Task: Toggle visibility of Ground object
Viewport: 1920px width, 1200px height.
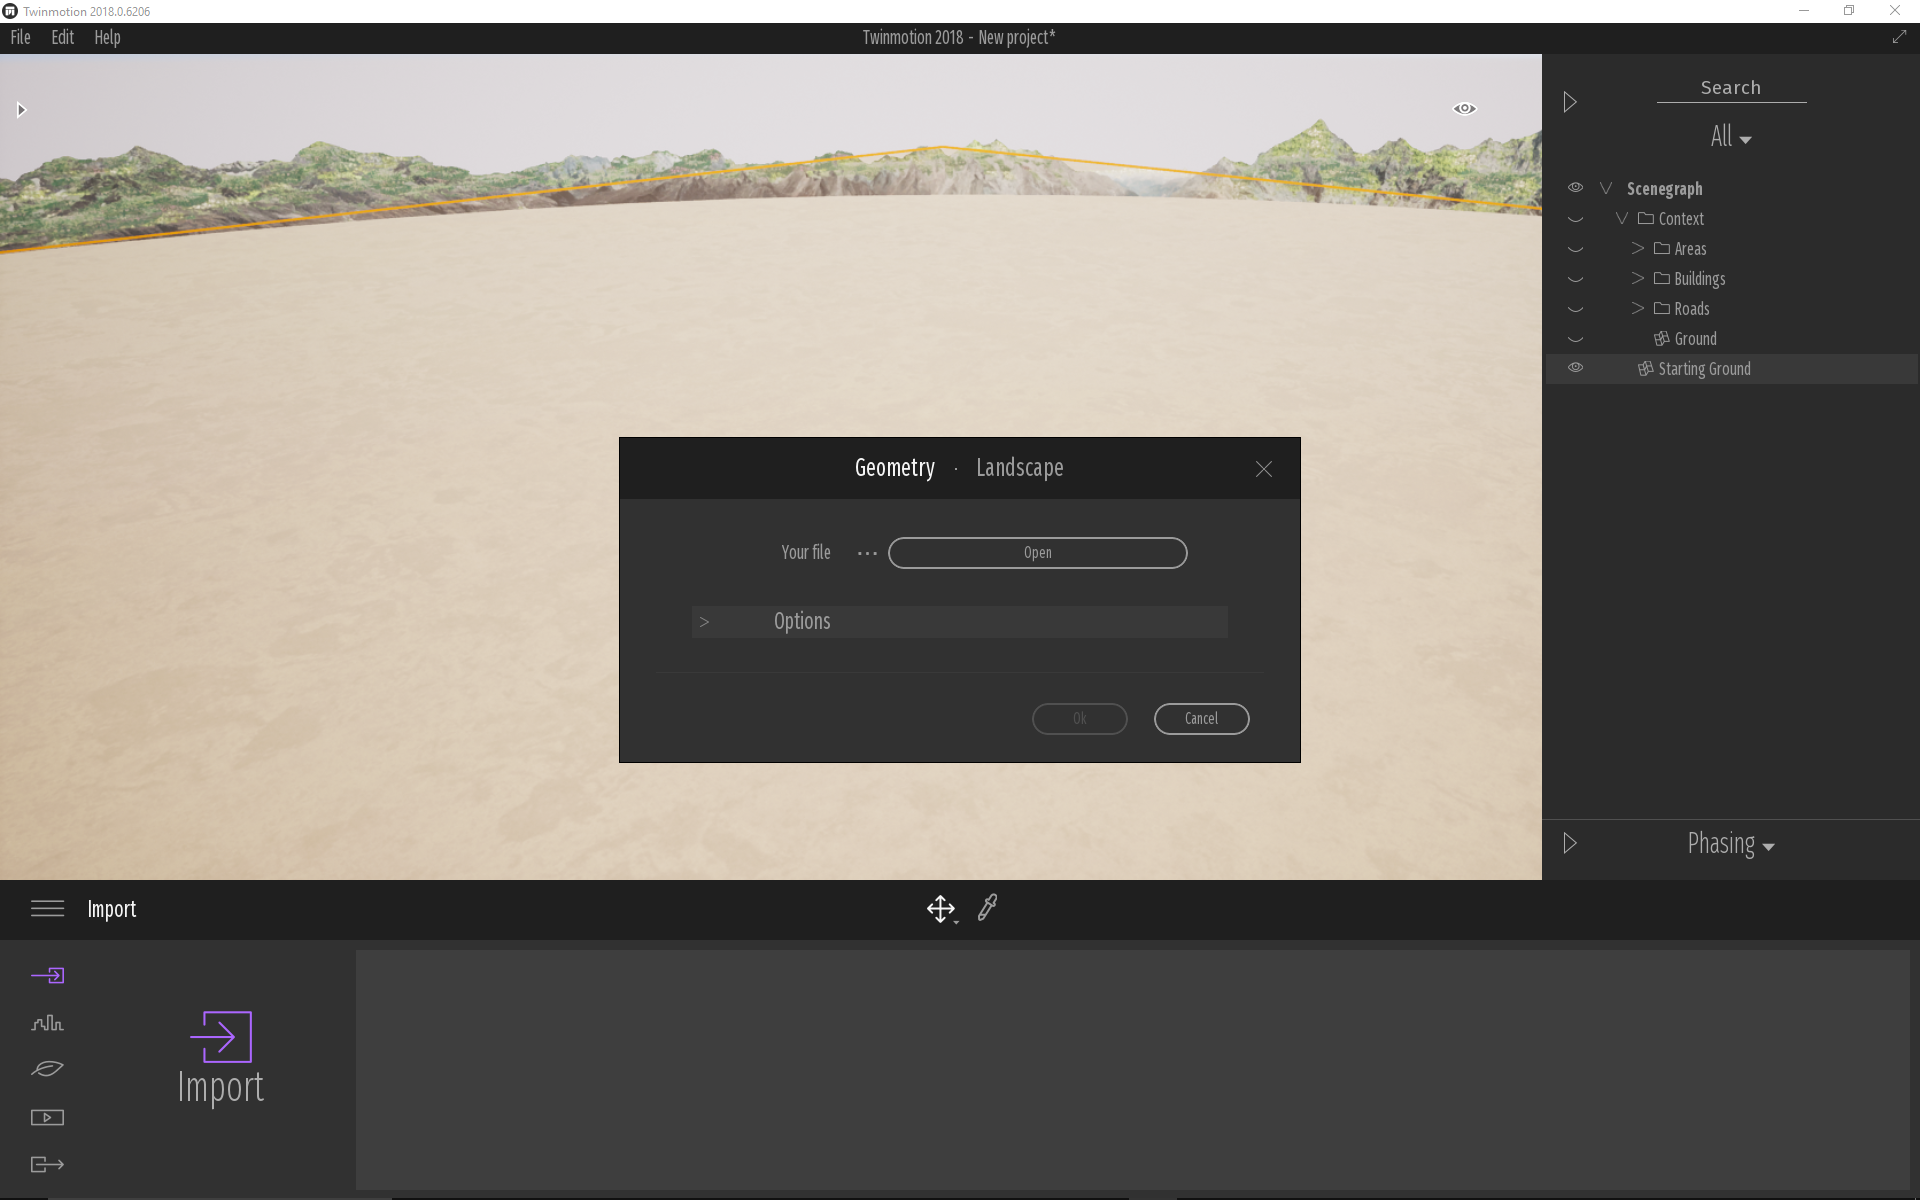Action: (1575, 339)
